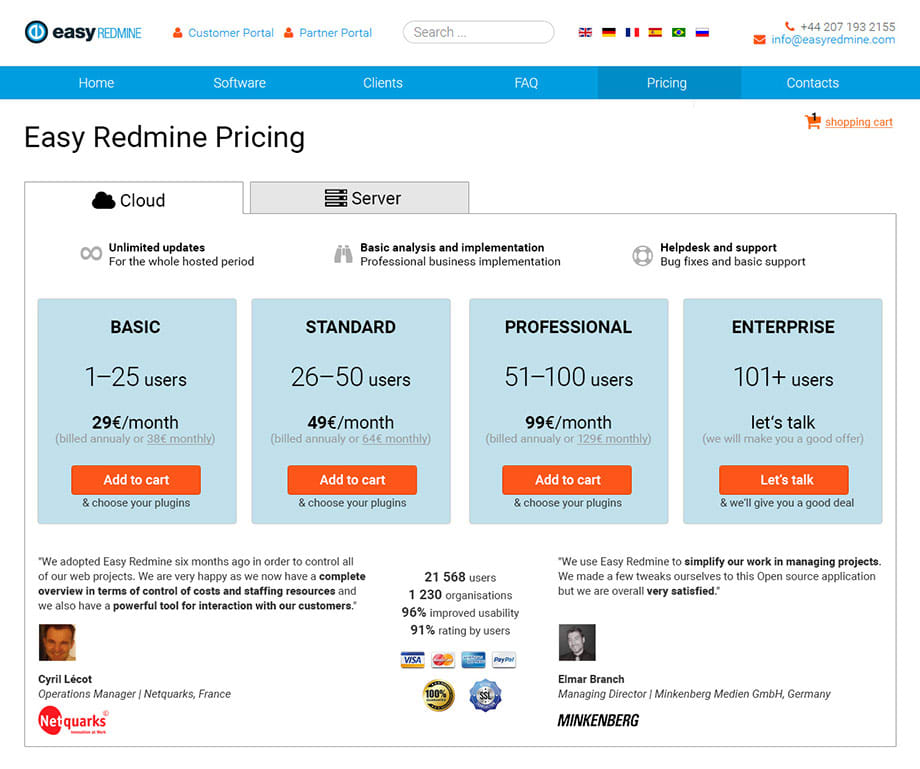The height and width of the screenshot is (769, 920).
Task: Click the email envelope icon
Action: pyautogui.click(x=759, y=40)
